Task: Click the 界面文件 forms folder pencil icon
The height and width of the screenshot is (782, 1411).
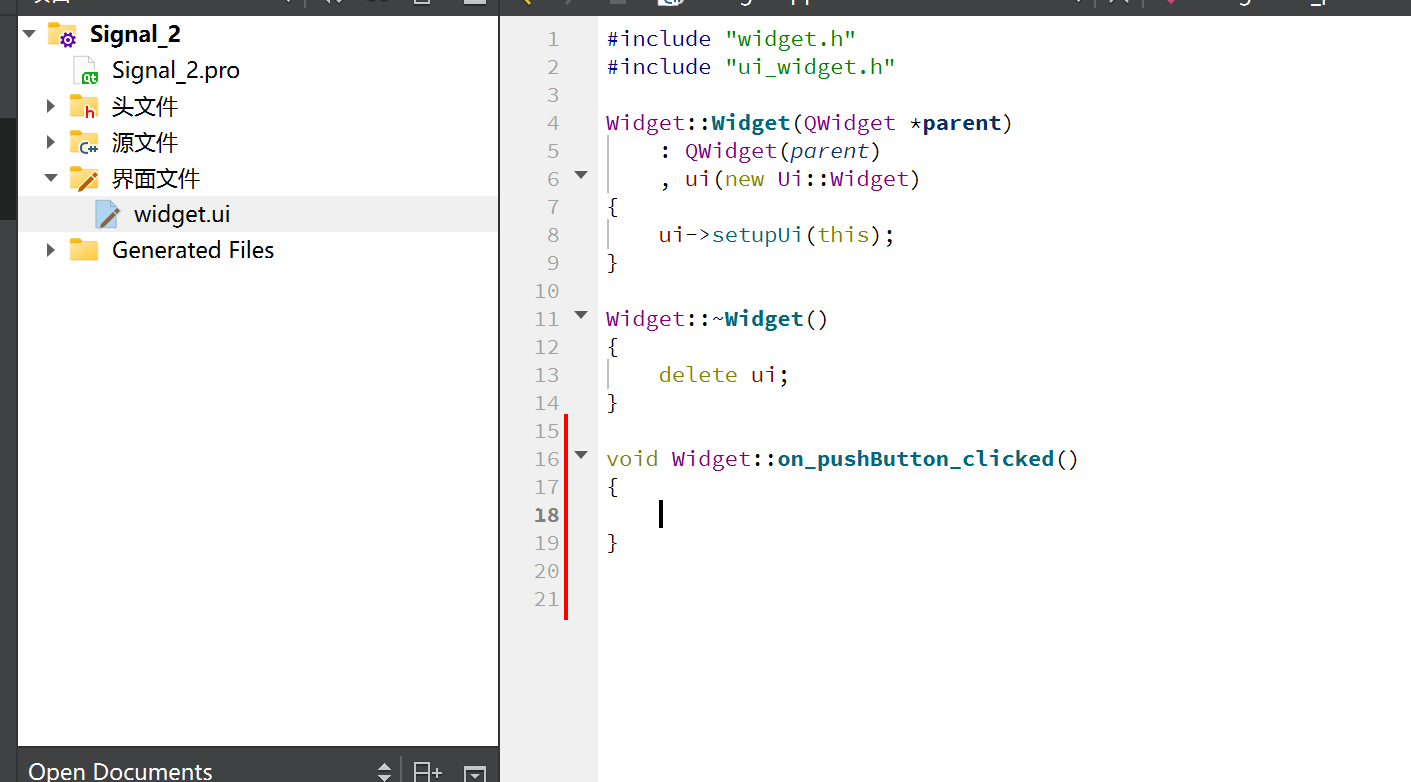Action: [x=84, y=178]
